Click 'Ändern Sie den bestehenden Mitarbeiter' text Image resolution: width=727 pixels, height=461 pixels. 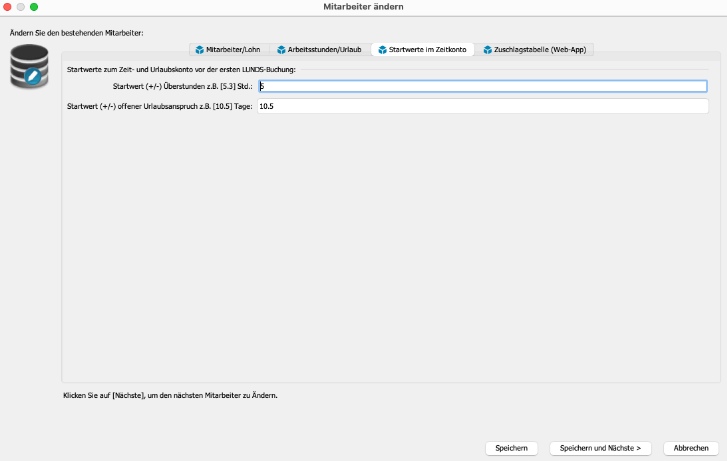point(77,33)
